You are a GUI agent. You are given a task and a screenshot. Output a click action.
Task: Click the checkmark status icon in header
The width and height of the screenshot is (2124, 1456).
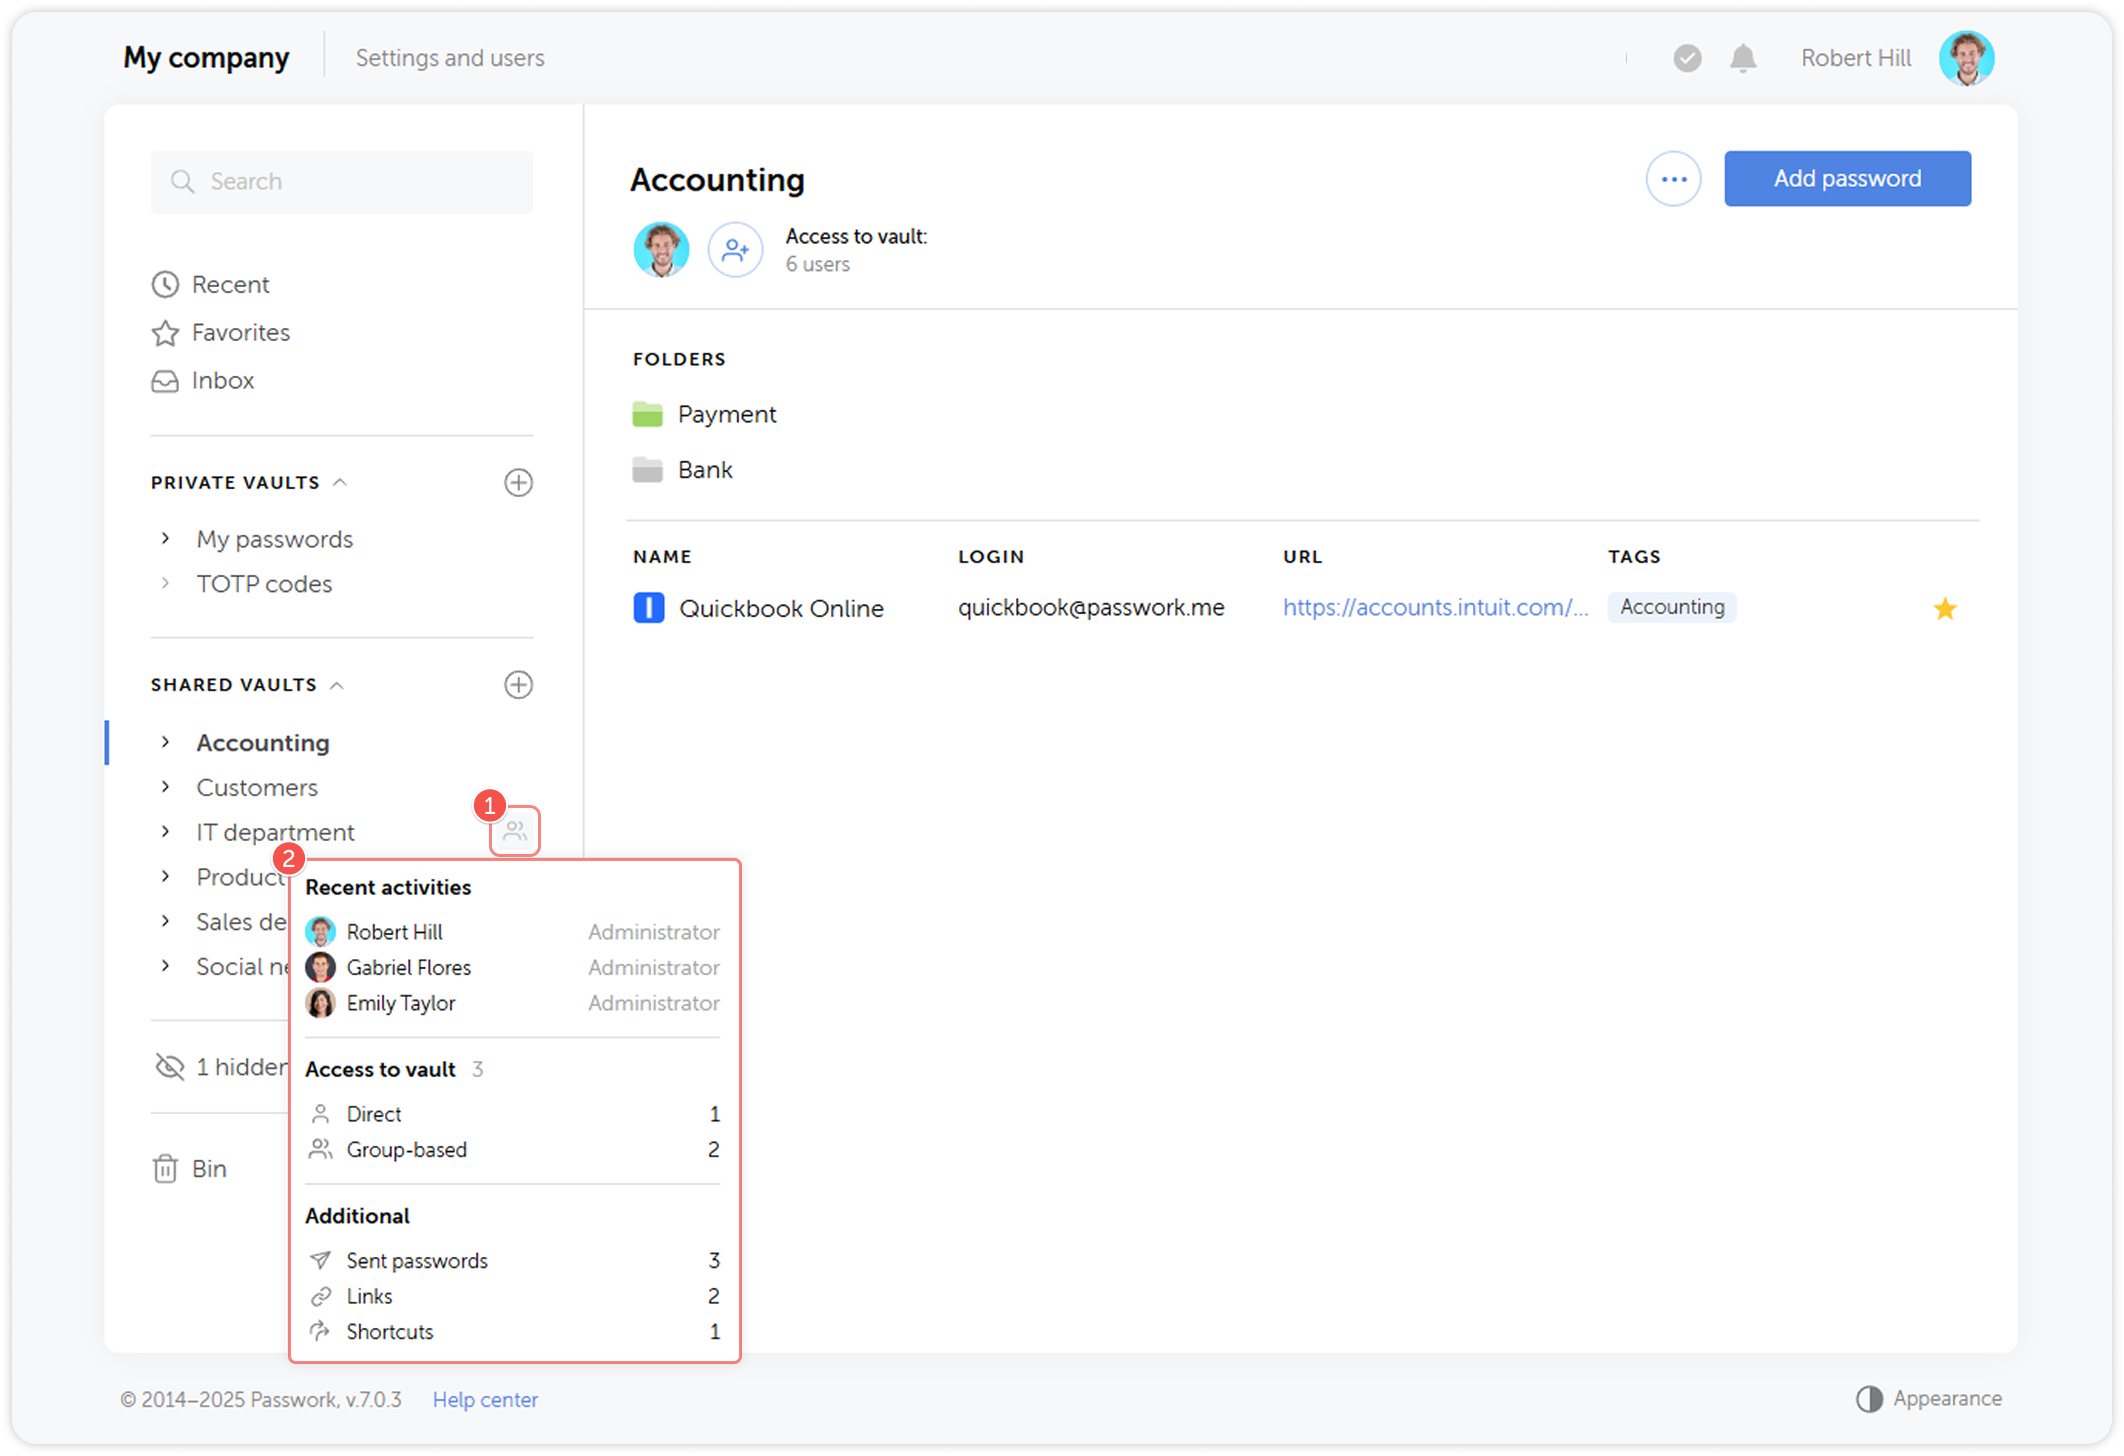(1687, 58)
